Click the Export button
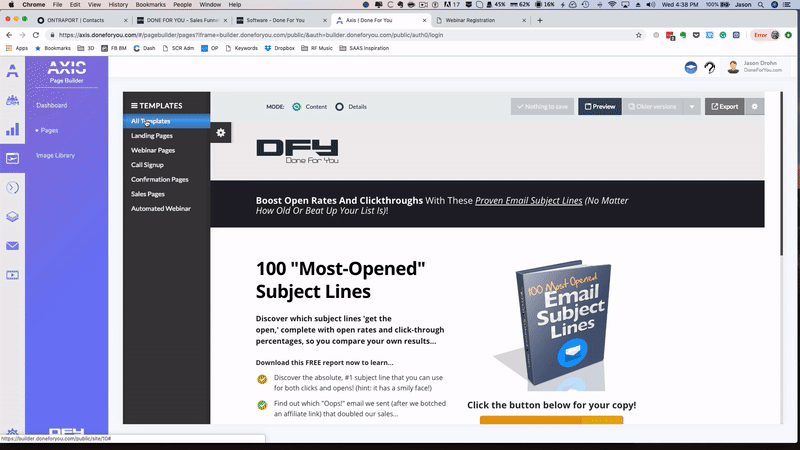This screenshot has width=800, height=450. pyautogui.click(x=724, y=107)
